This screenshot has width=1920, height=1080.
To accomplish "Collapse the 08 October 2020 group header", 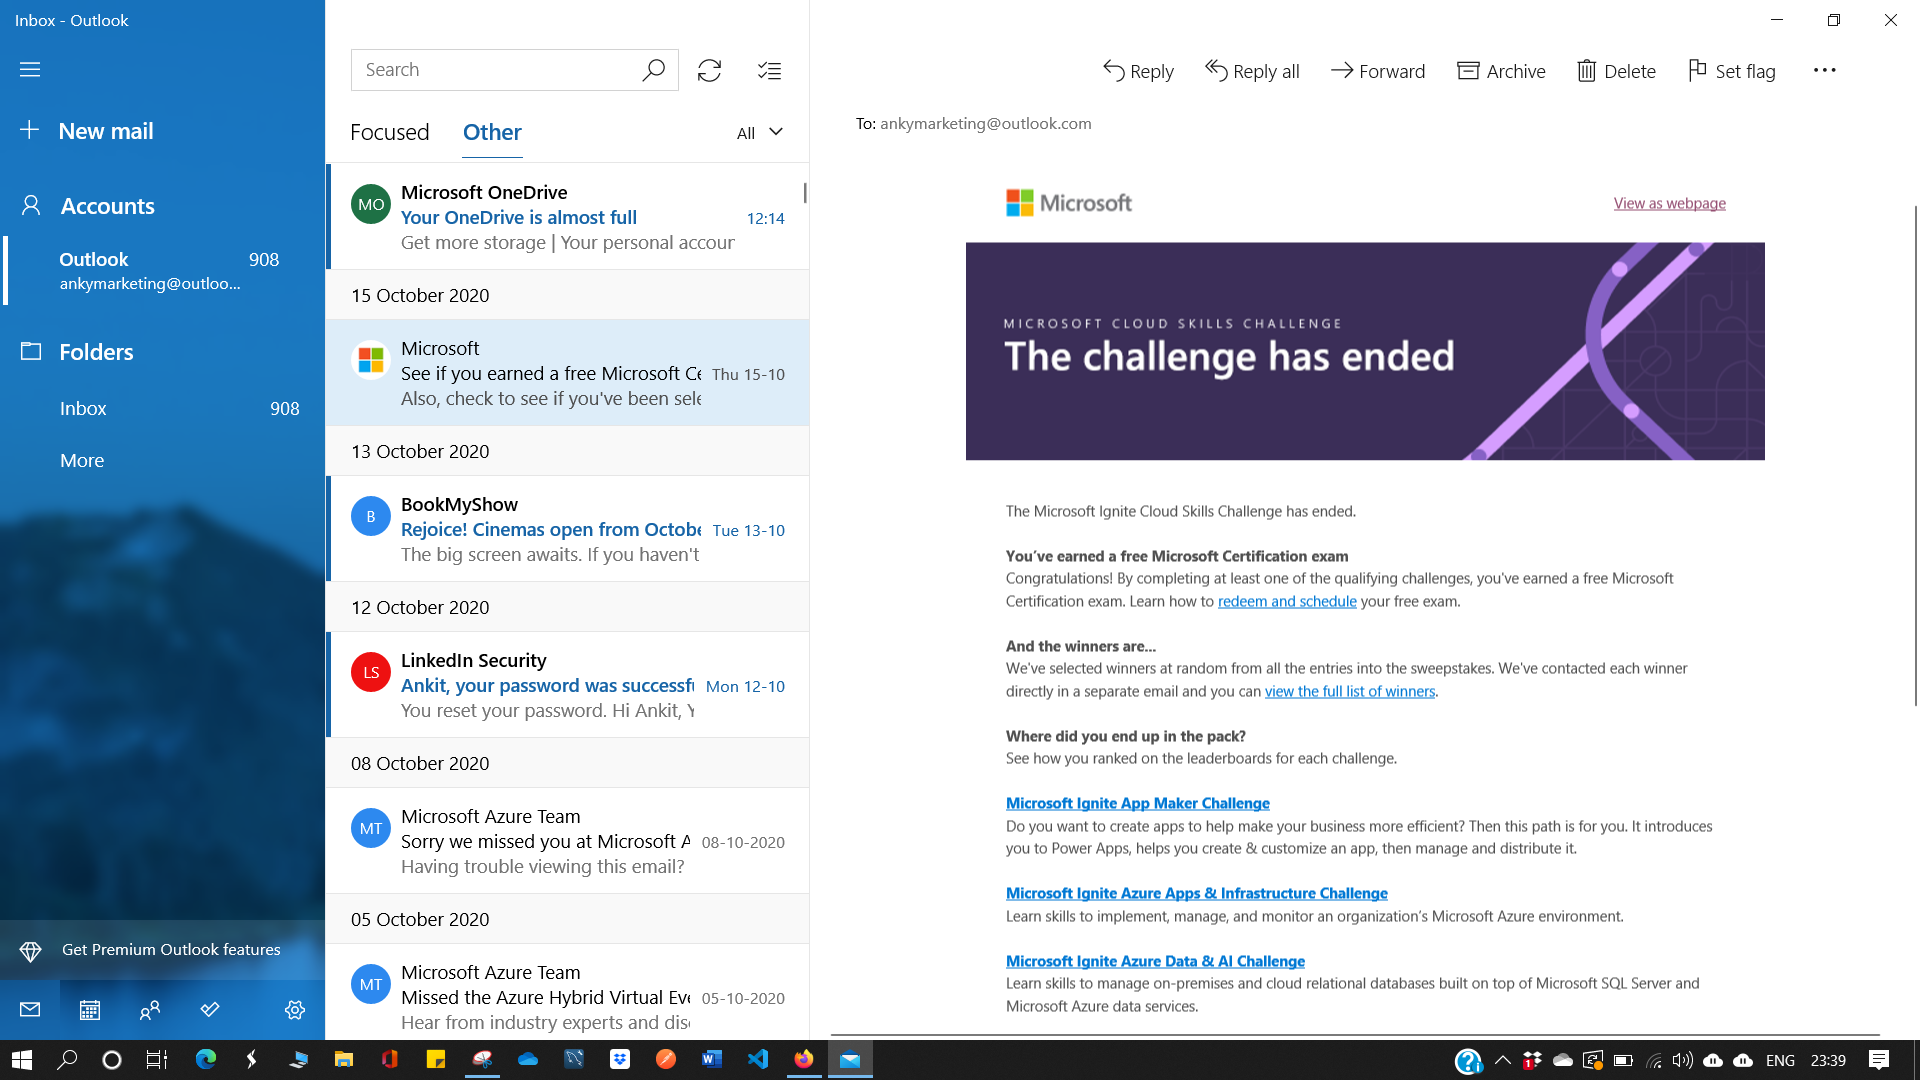I will pyautogui.click(x=567, y=763).
